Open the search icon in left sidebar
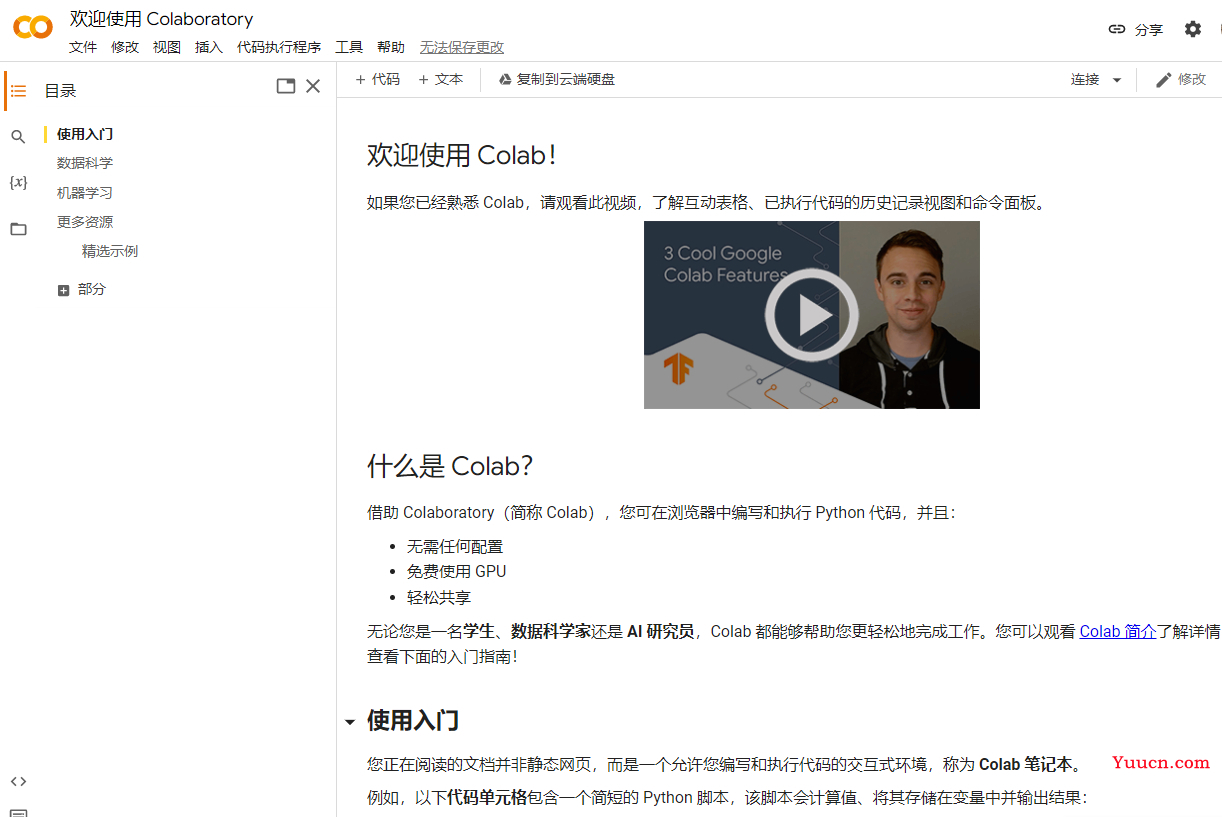Image resolution: width=1222 pixels, height=817 pixels. pos(18,137)
